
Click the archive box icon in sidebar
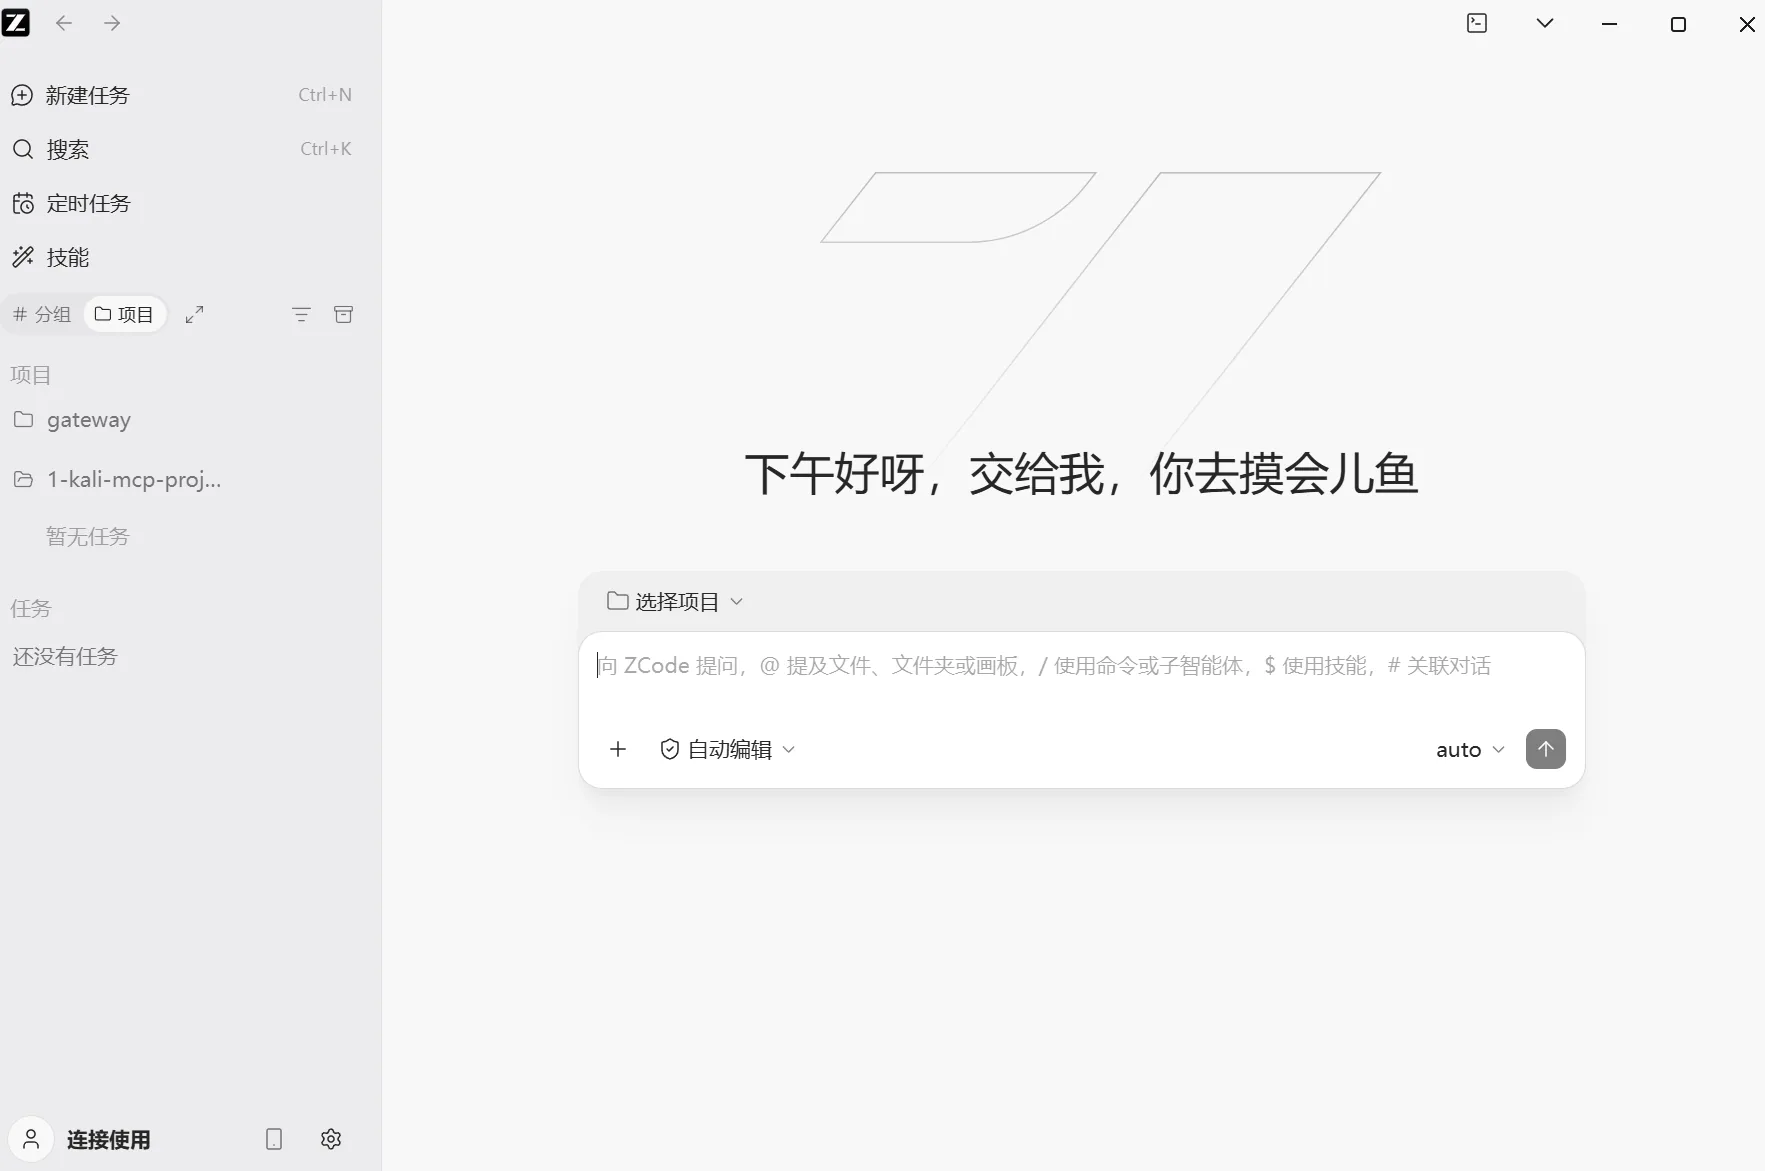[343, 315]
